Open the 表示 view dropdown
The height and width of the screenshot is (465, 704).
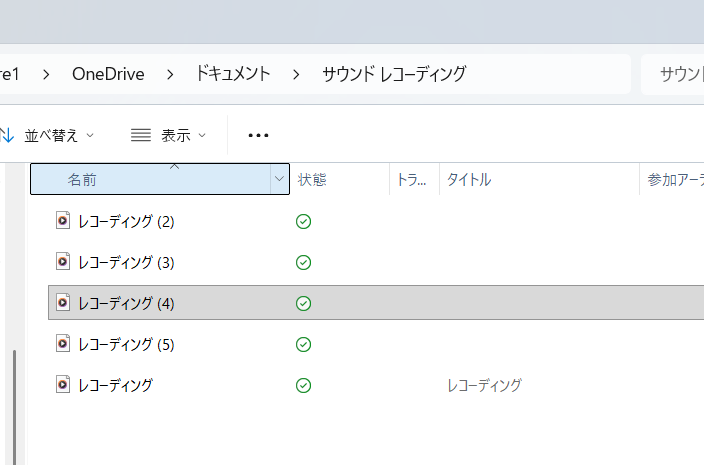(168, 135)
